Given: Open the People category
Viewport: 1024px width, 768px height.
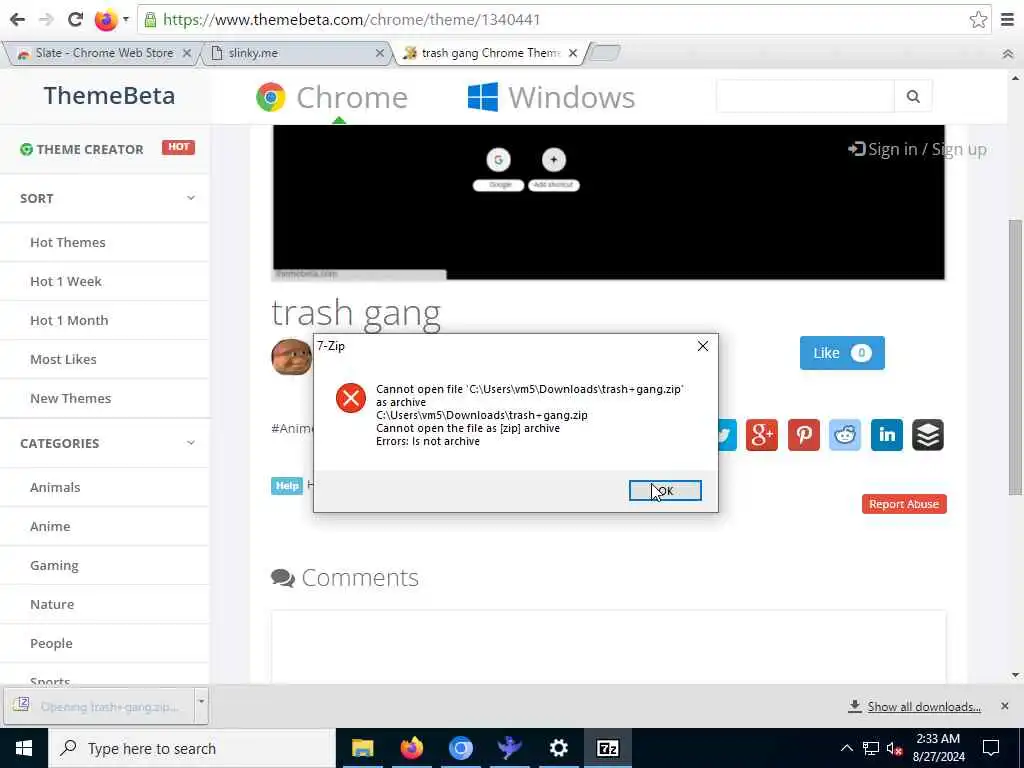Looking at the screenshot, I should pos(51,644).
